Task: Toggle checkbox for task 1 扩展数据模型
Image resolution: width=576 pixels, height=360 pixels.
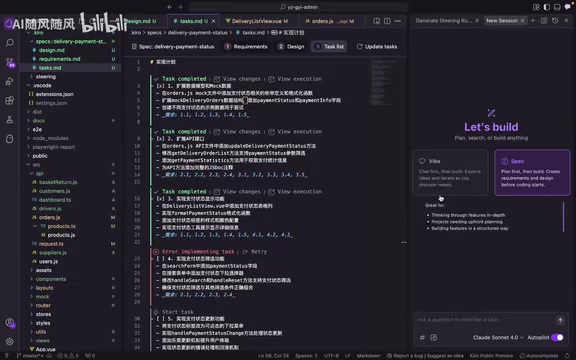Action: pyautogui.click(x=160, y=86)
